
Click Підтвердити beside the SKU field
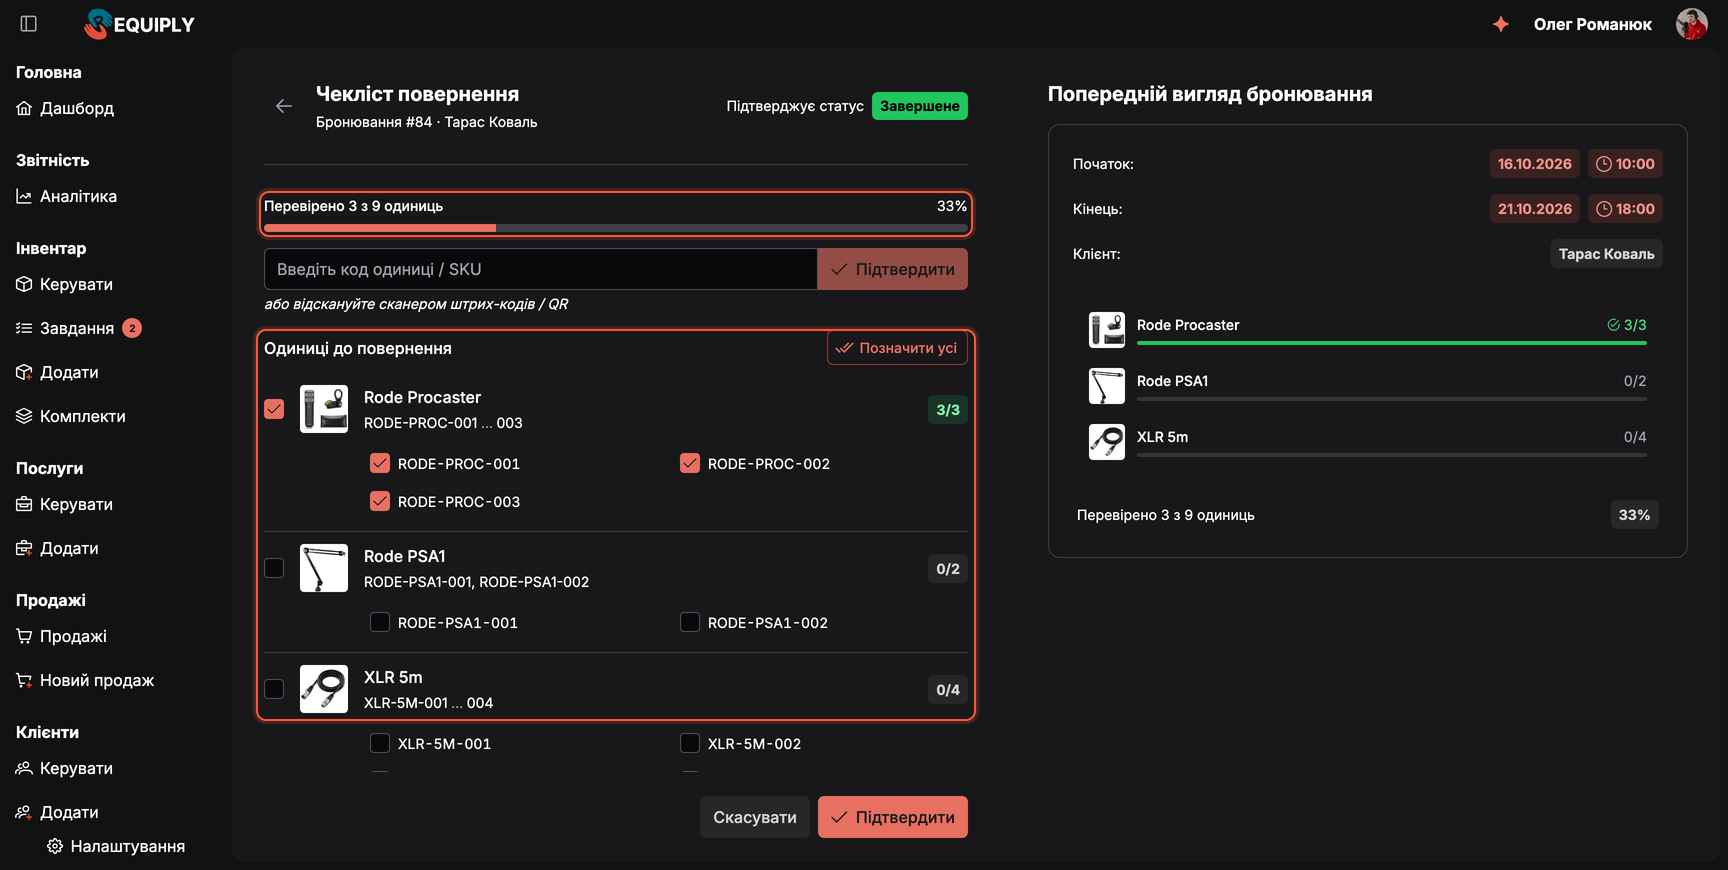click(x=892, y=269)
